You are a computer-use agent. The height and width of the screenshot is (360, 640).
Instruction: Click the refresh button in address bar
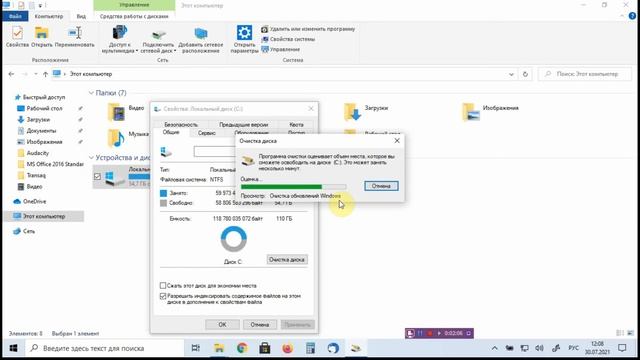[525, 74]
